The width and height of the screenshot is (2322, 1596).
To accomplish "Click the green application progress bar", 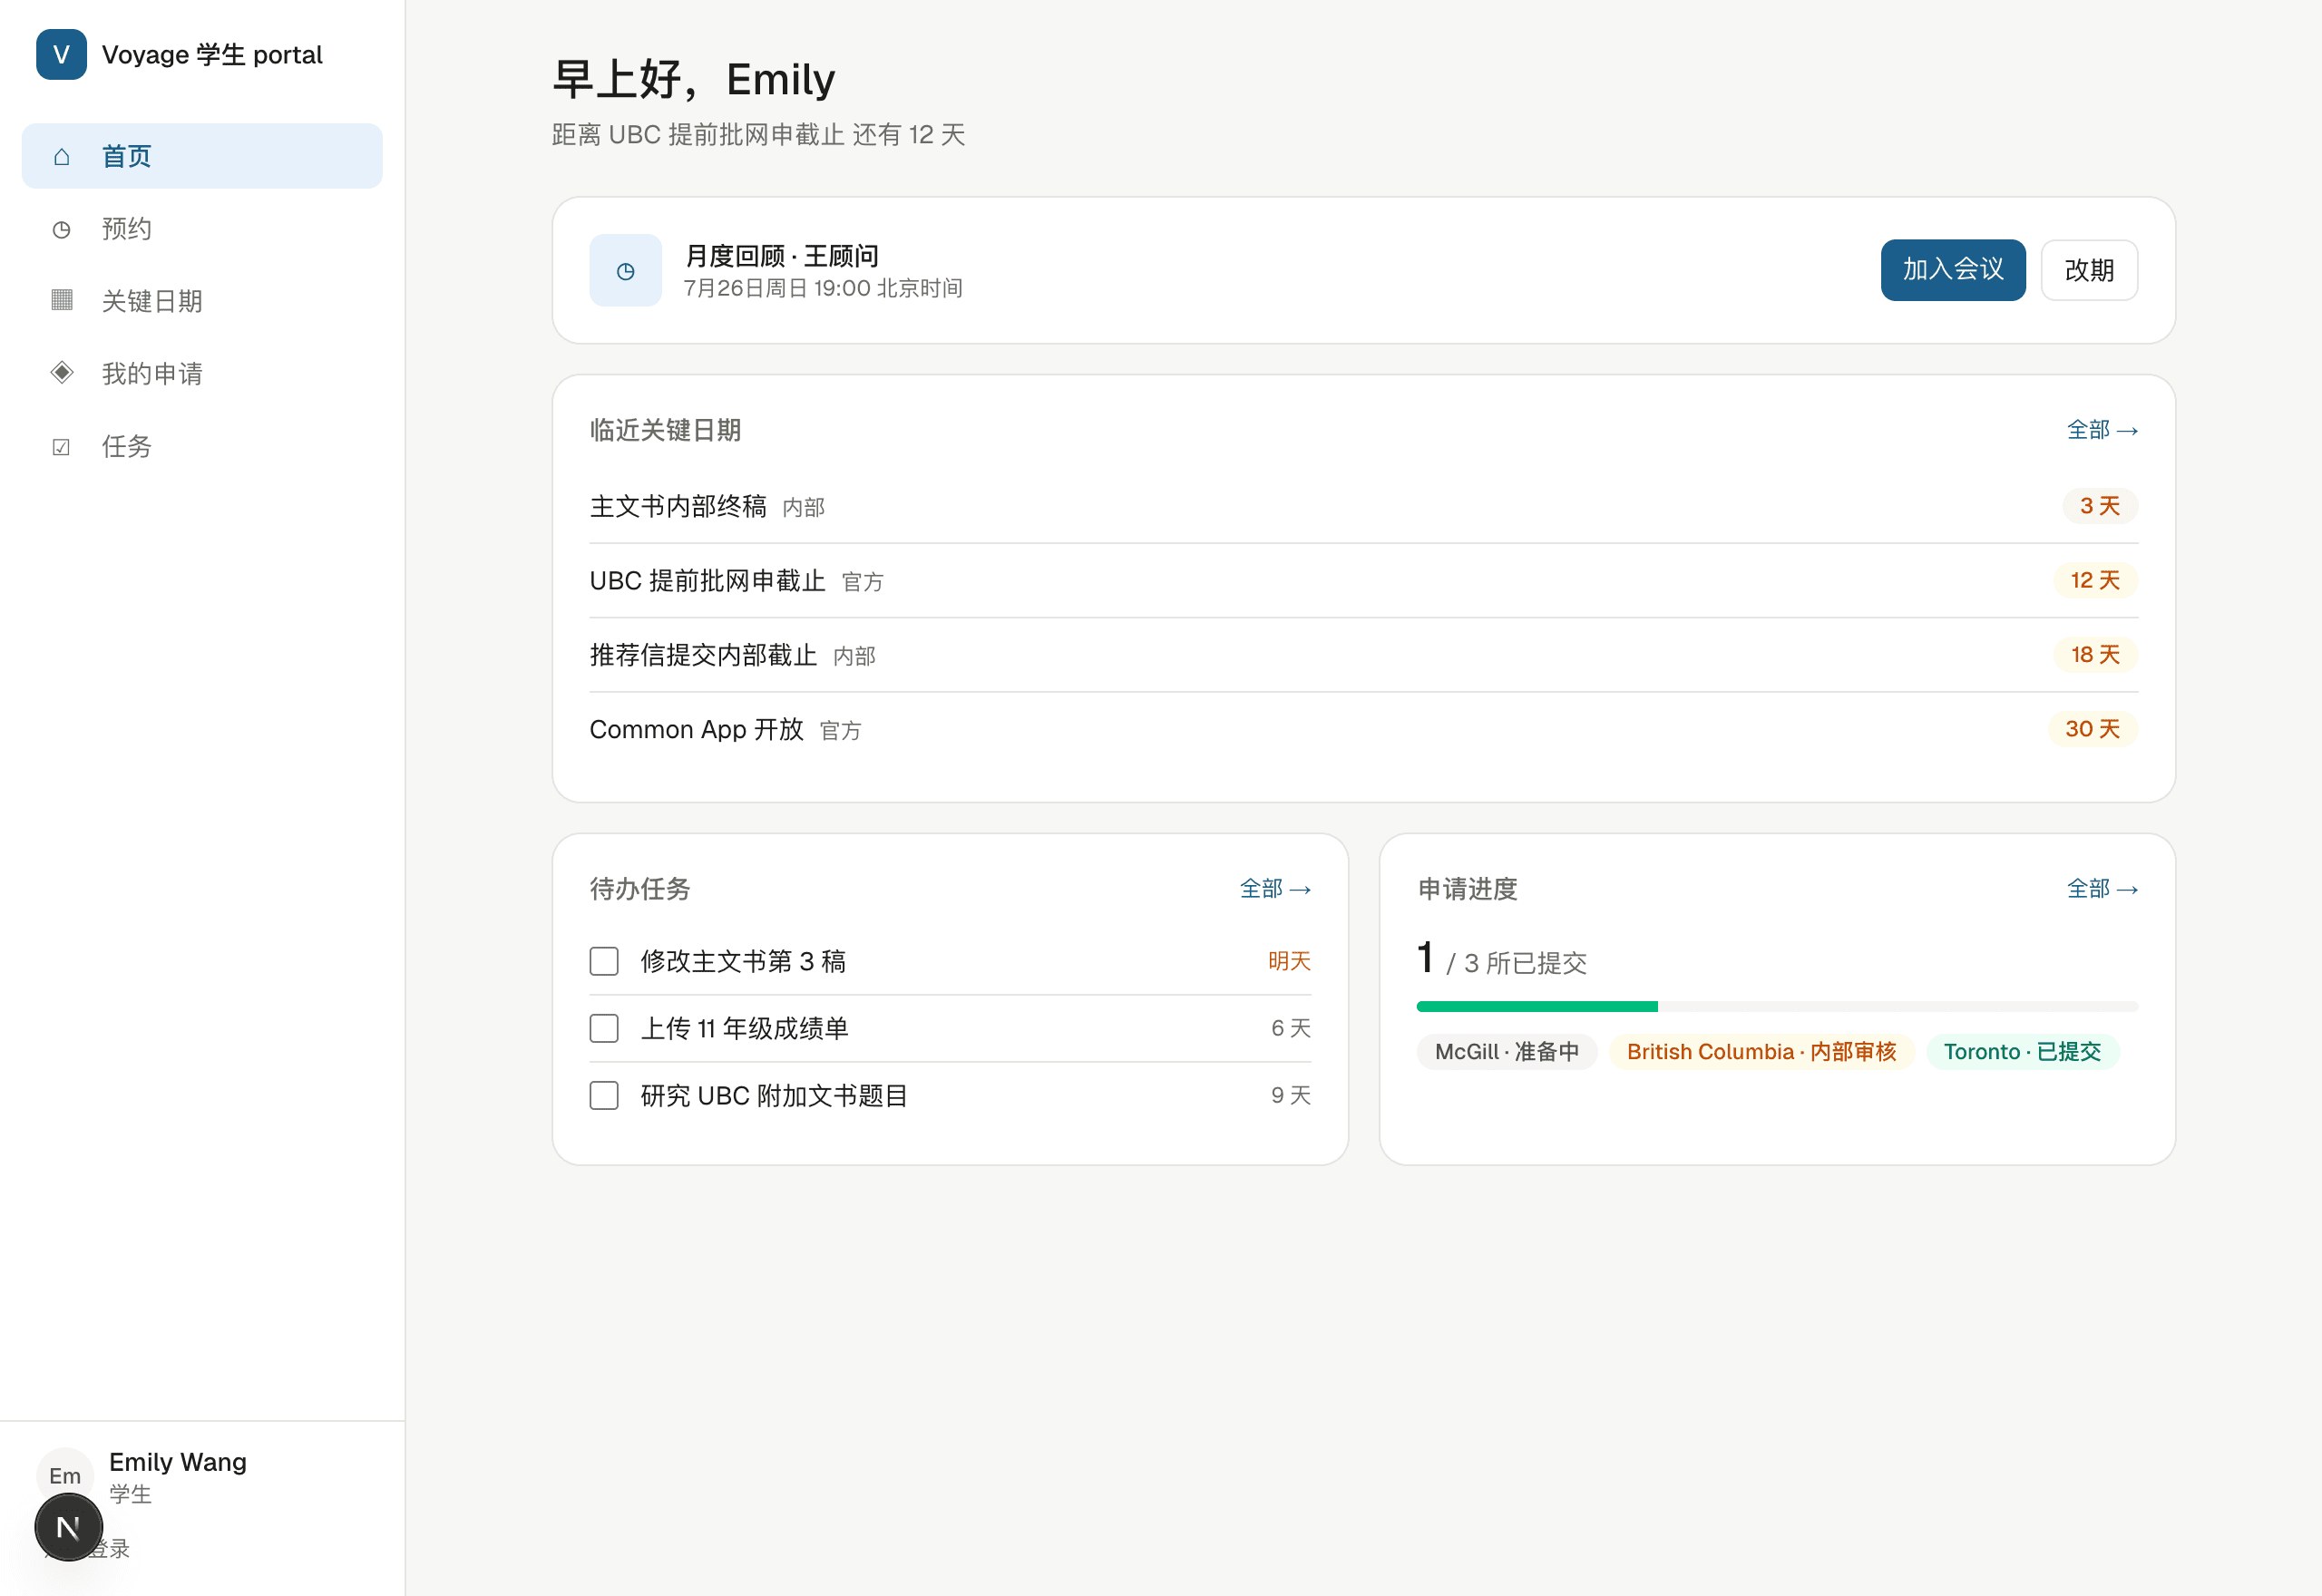I will pyautogui.click(x=1536, y=1006).
